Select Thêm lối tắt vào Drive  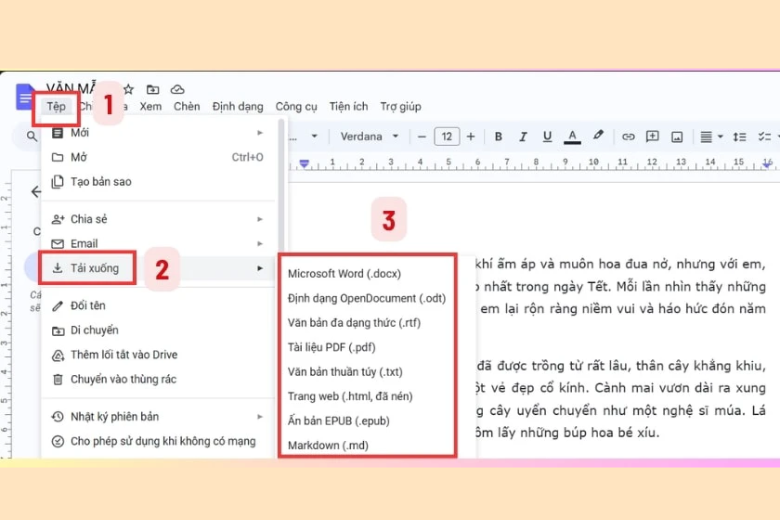click(x=158, y=355)
